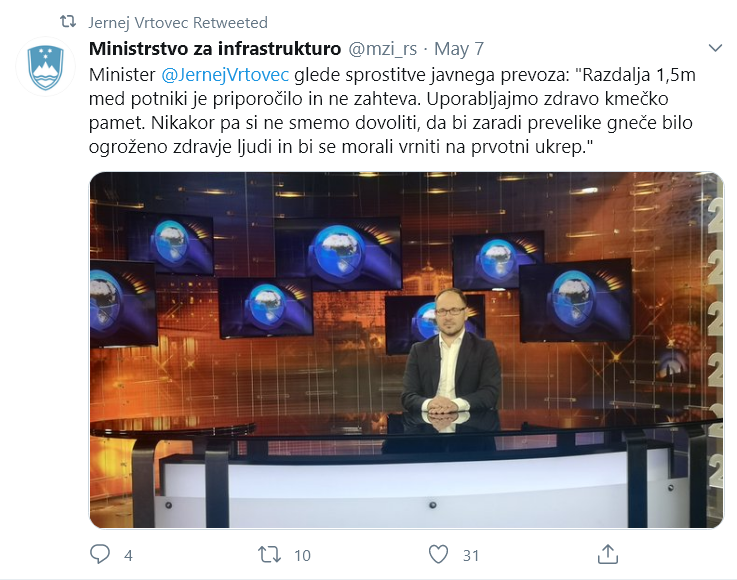This screenshot has width=737, height=580.
Task: Open the Jernej Vrtovec Retweeted link
Action: pos(178,22)
